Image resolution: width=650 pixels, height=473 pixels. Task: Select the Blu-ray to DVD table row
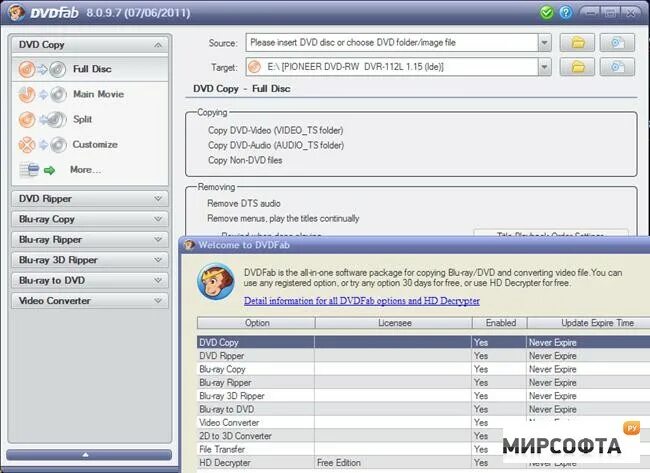423,409
